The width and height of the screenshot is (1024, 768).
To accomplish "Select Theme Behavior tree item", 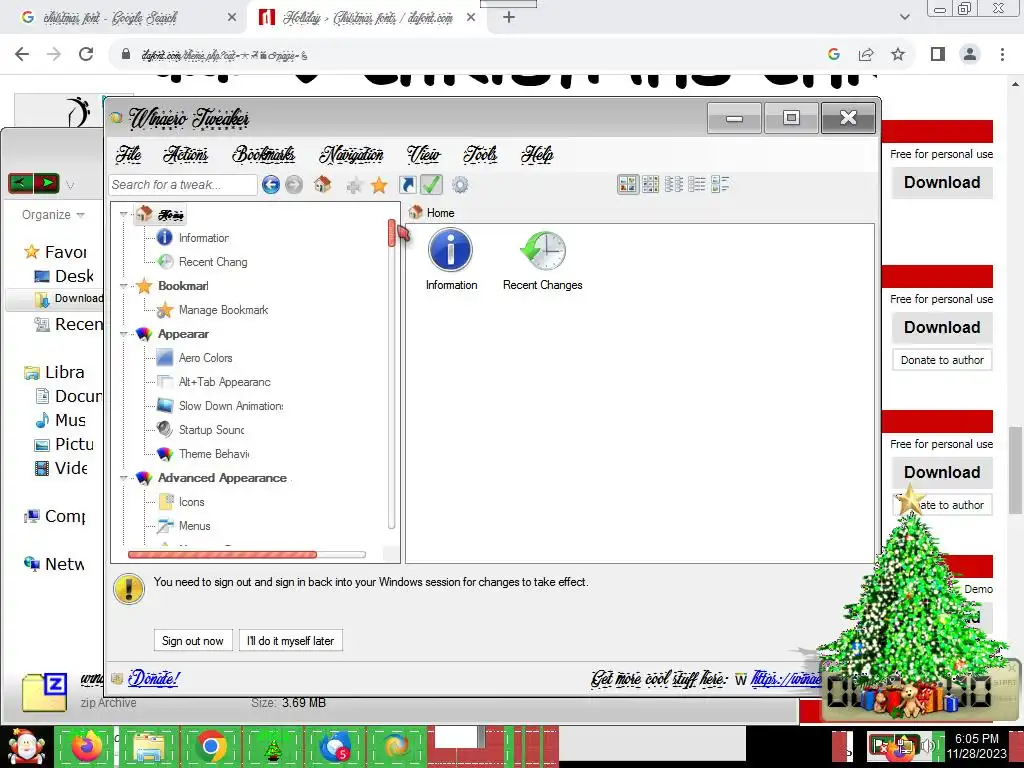I will coord(214,454).
